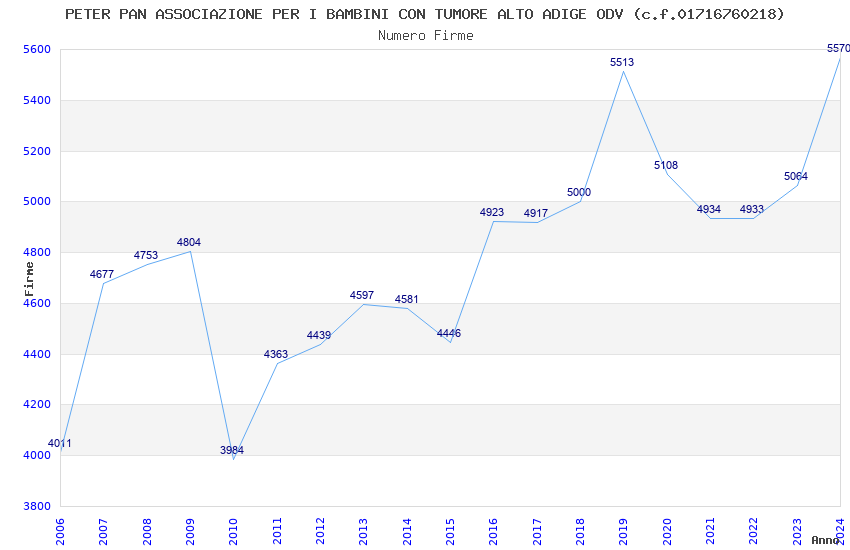Select data label 4753

(x=146, y=255)
